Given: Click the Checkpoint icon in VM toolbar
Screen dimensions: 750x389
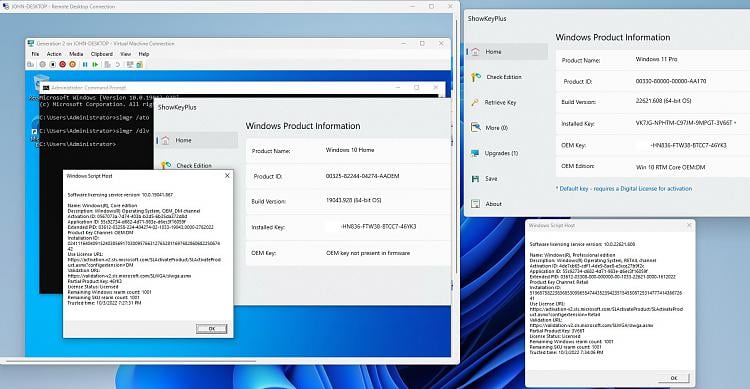Looking at the screenshot, I should (x=108, y=65).
